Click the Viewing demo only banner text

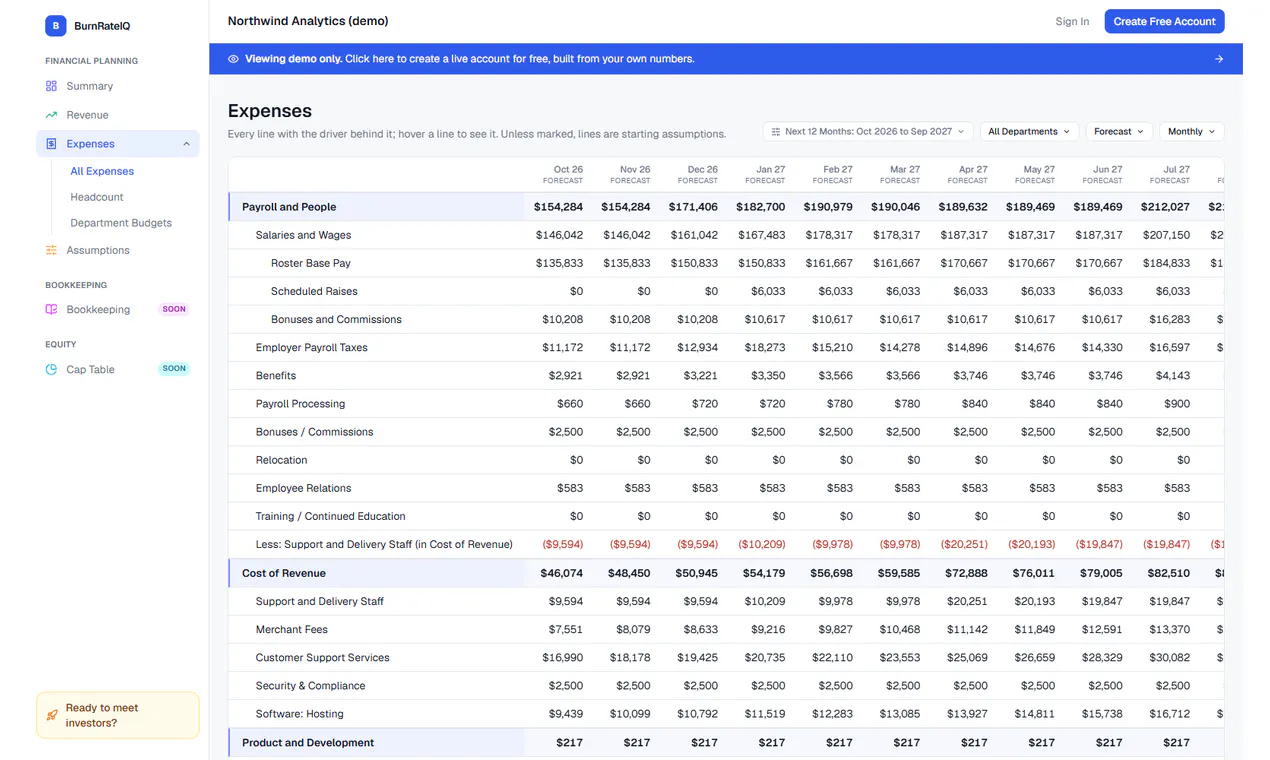470,59
